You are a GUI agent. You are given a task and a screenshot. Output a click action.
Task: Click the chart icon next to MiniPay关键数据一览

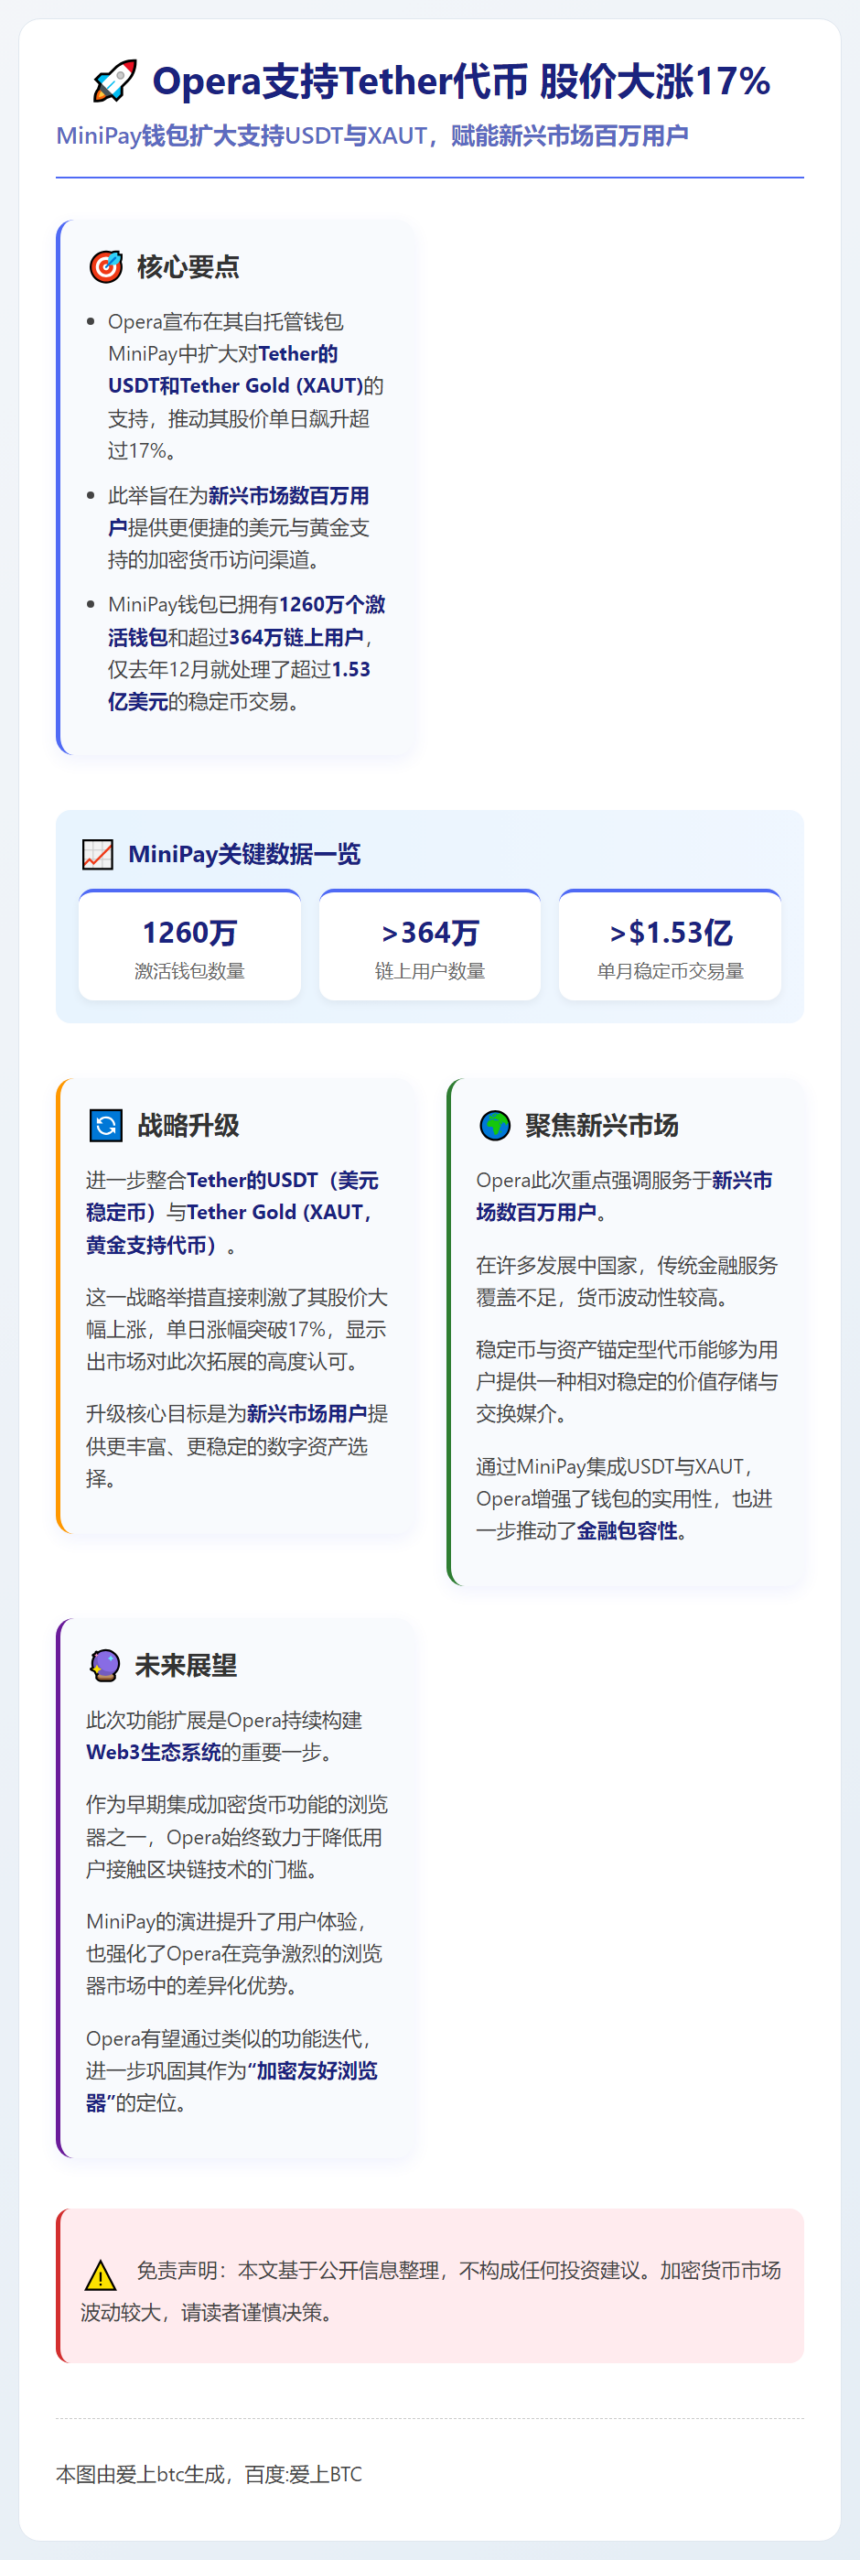(98, 854)
